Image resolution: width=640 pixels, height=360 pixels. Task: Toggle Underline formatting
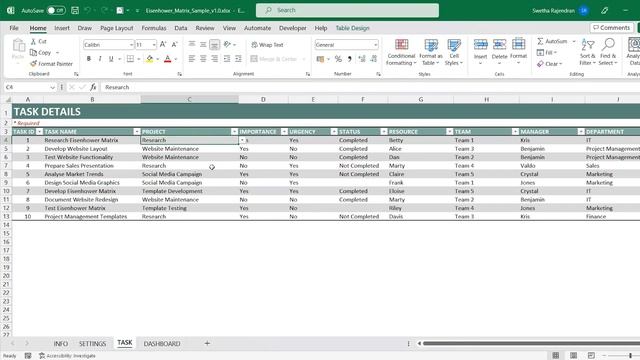point(111,59)
